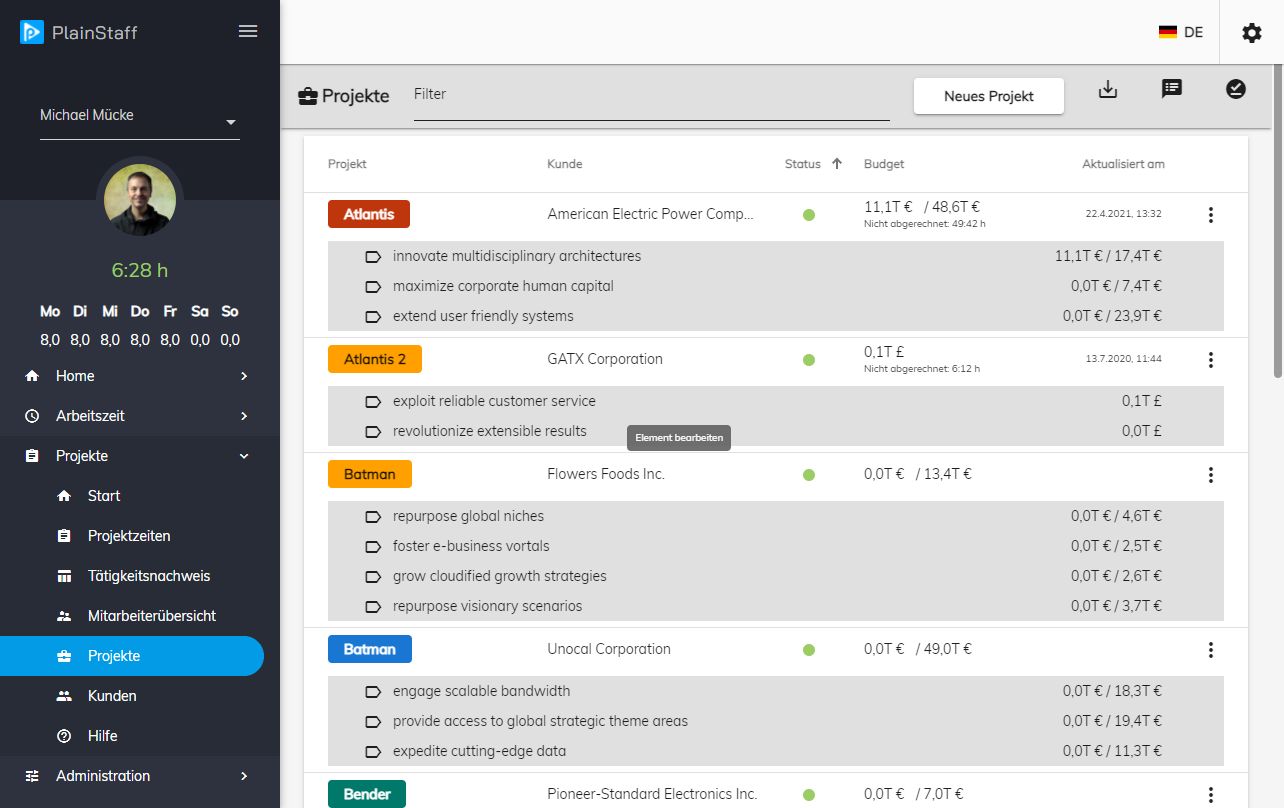Click the download export icon
Viewport: 1284px width, 808px height.
[1107, 89]
